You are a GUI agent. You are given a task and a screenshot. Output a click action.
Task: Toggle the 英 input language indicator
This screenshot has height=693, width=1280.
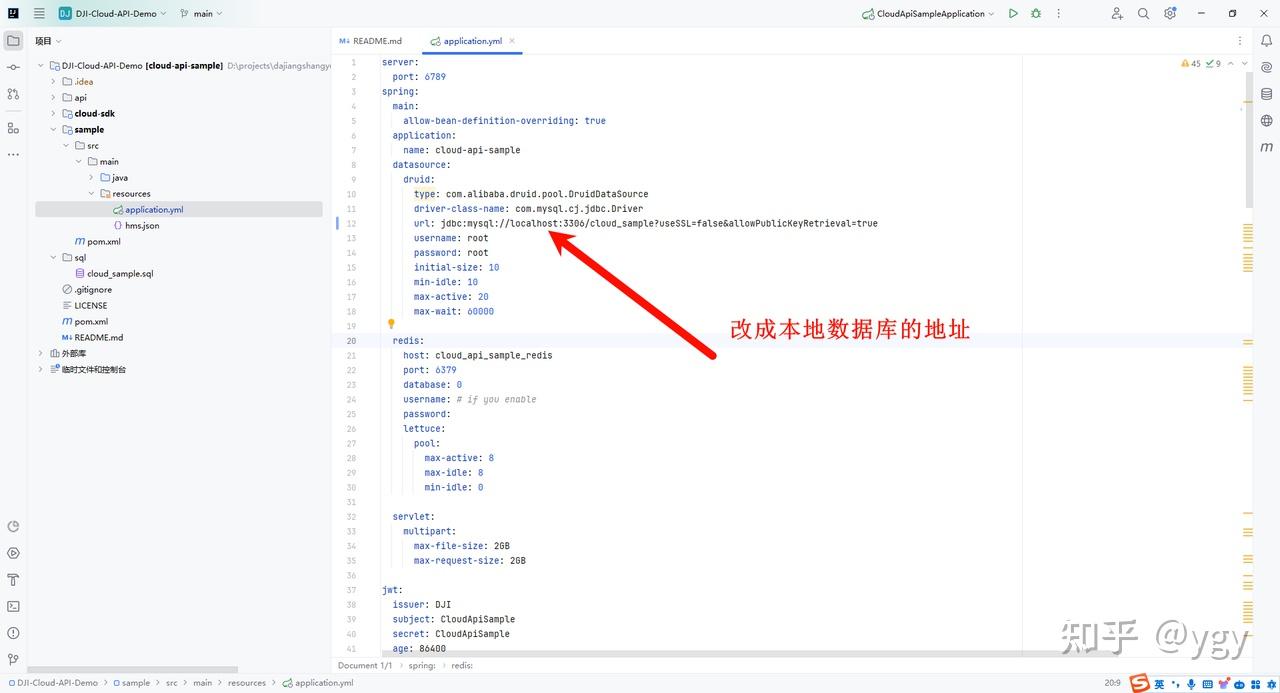[x=1159, y=684]
